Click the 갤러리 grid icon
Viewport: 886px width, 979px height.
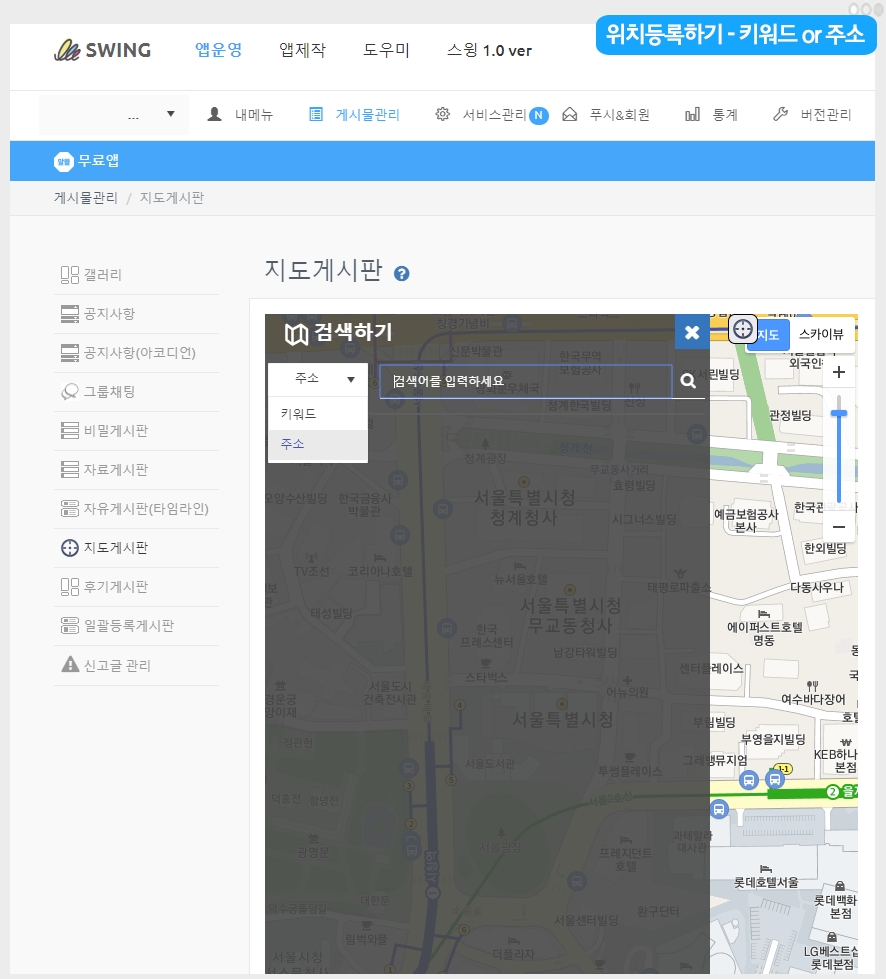[69, 275]
